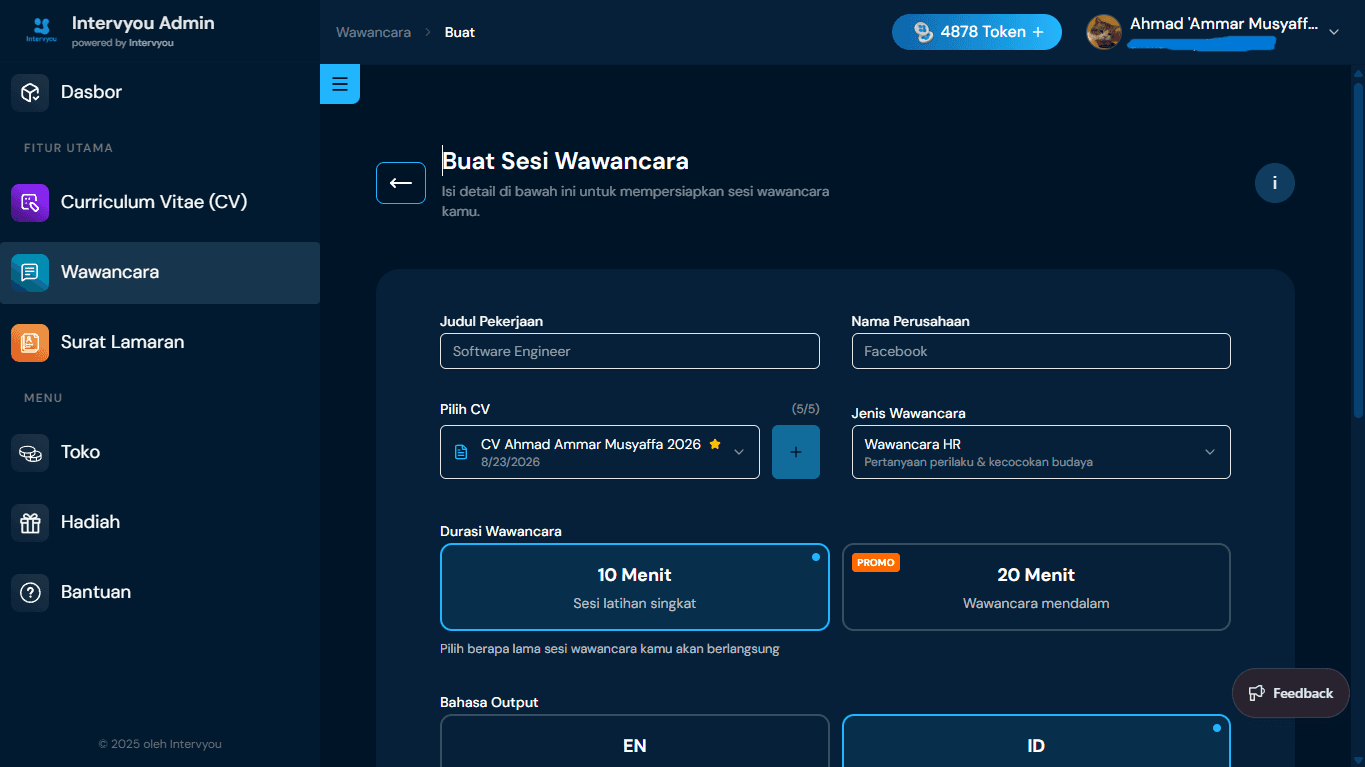Click the back arrow button
This screenshot has height=767, width=1365.
(x=401, y=183)
